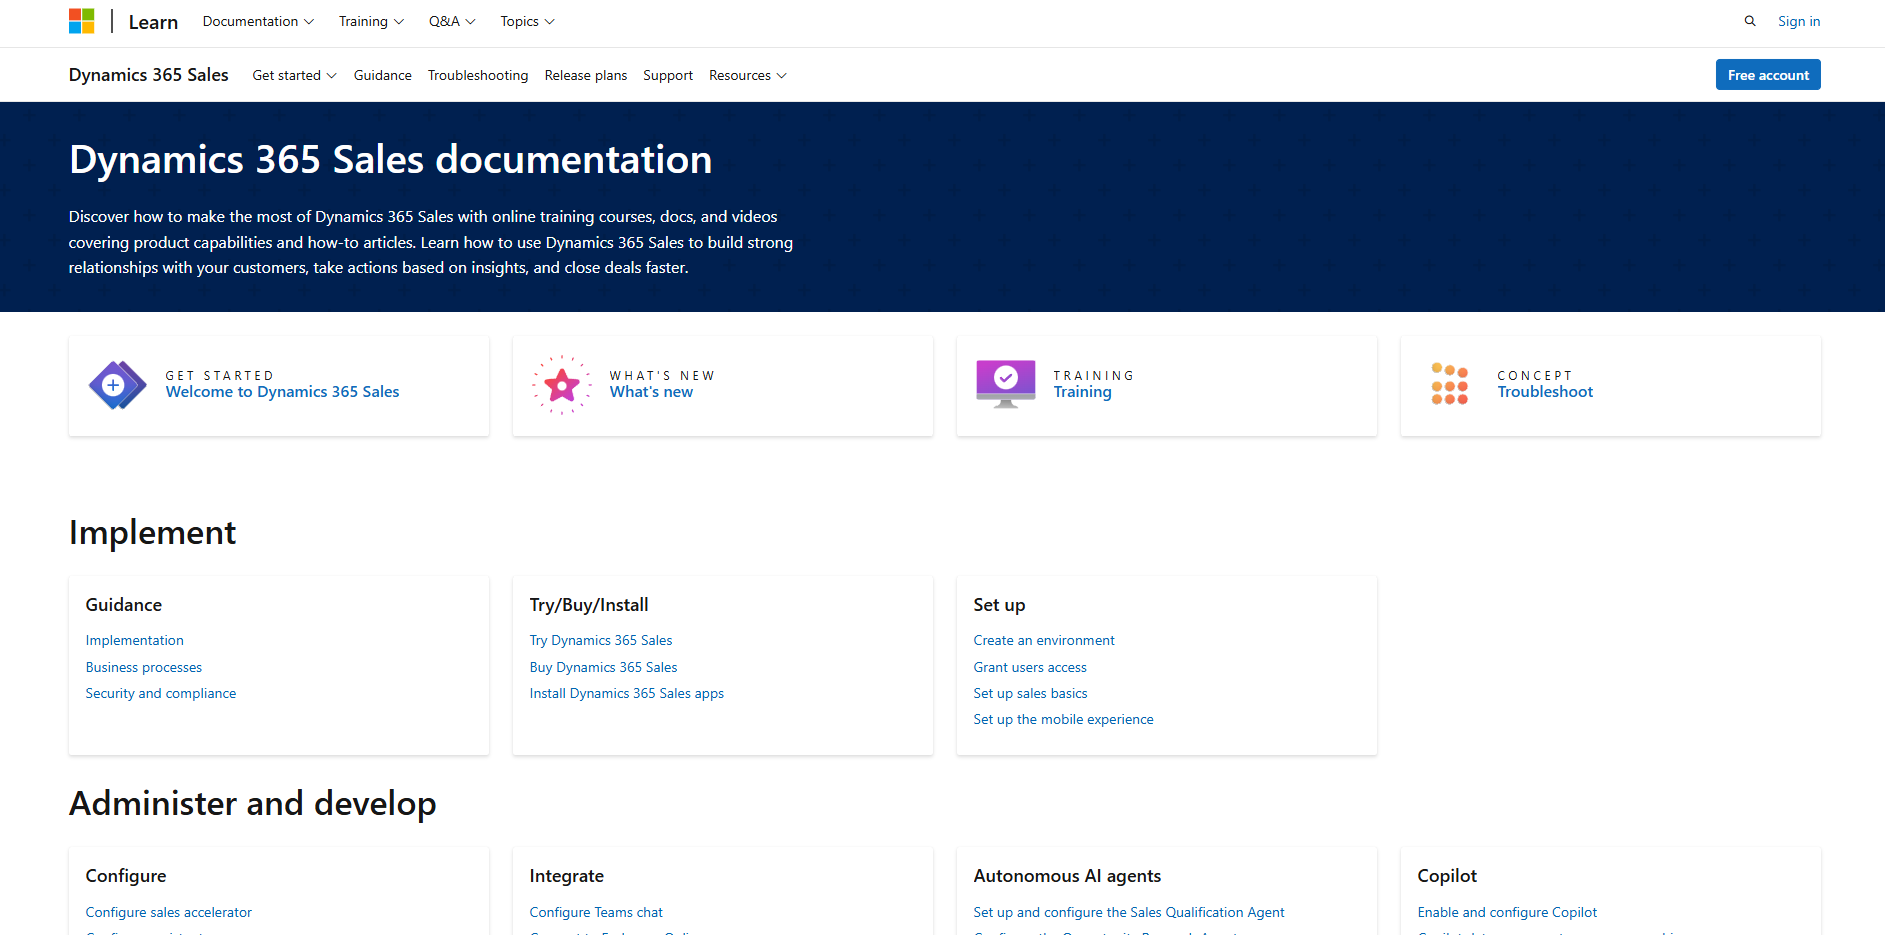Open the Business processes link
Image resolution: width=1885 pixels, height=935 pixels.
point(144,667)
